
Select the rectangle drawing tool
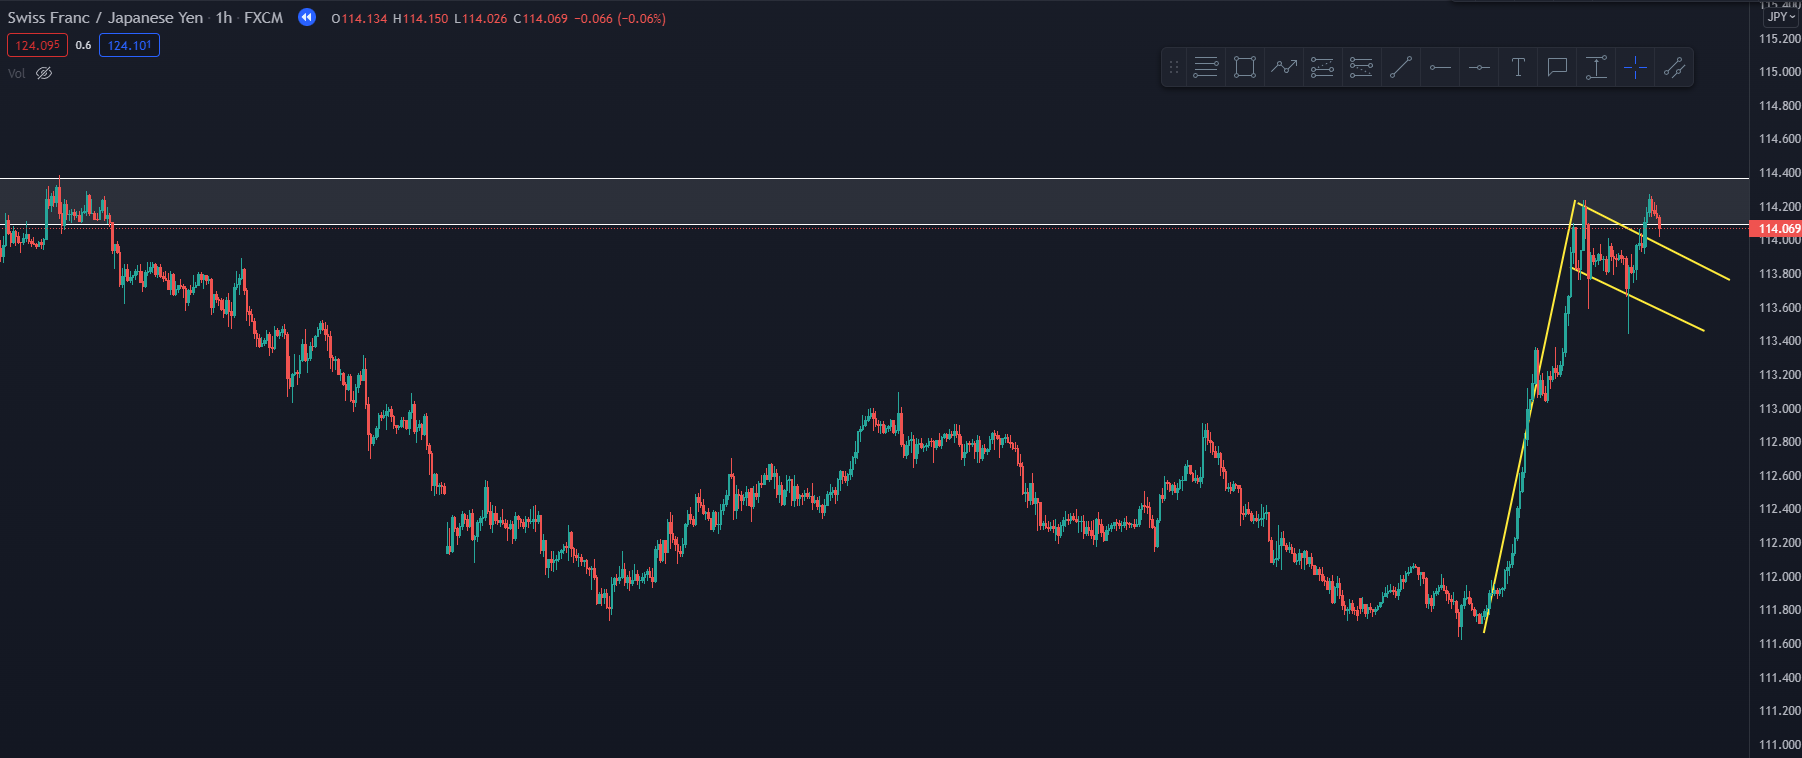pyautogui.click(x=1244, y=68)
